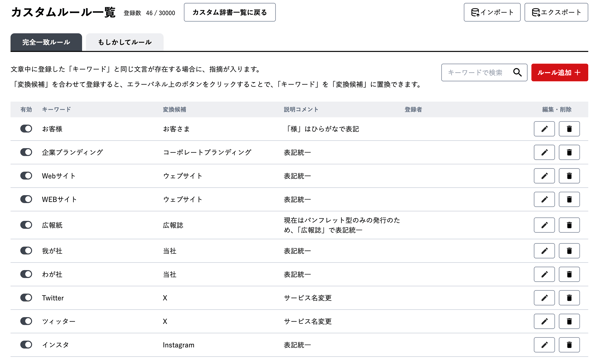Screen dimensions: 600x360
Task: Delete the お客様 rule with trash icon
Action: click(569, 129)
